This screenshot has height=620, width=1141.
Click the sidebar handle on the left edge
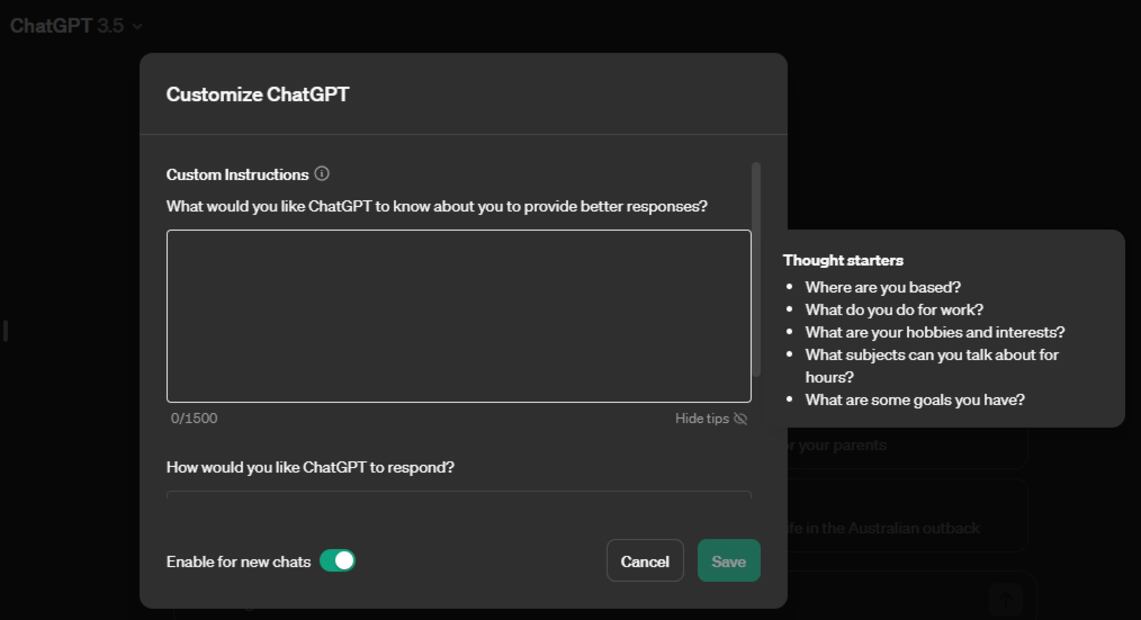pyautogui.click(x=6, y=330)
